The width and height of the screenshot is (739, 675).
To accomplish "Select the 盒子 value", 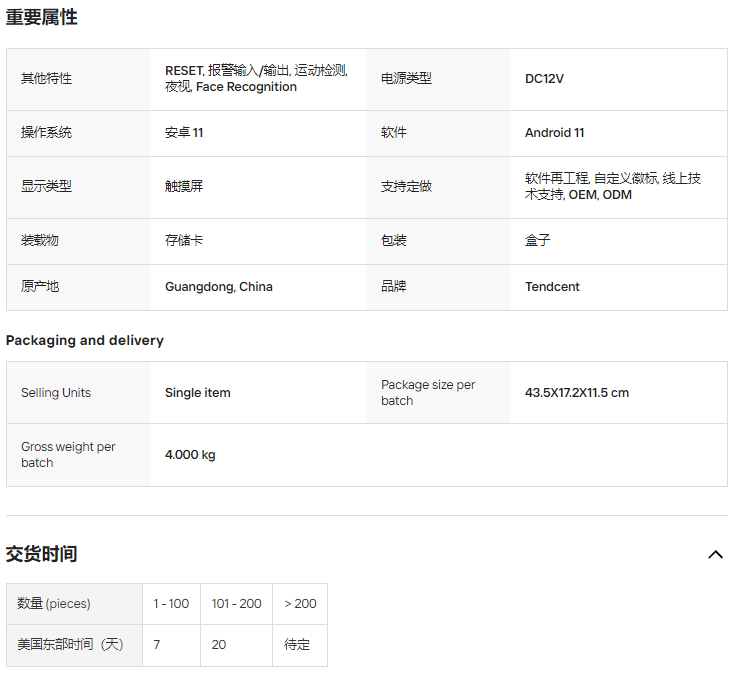I will [538, 240].
